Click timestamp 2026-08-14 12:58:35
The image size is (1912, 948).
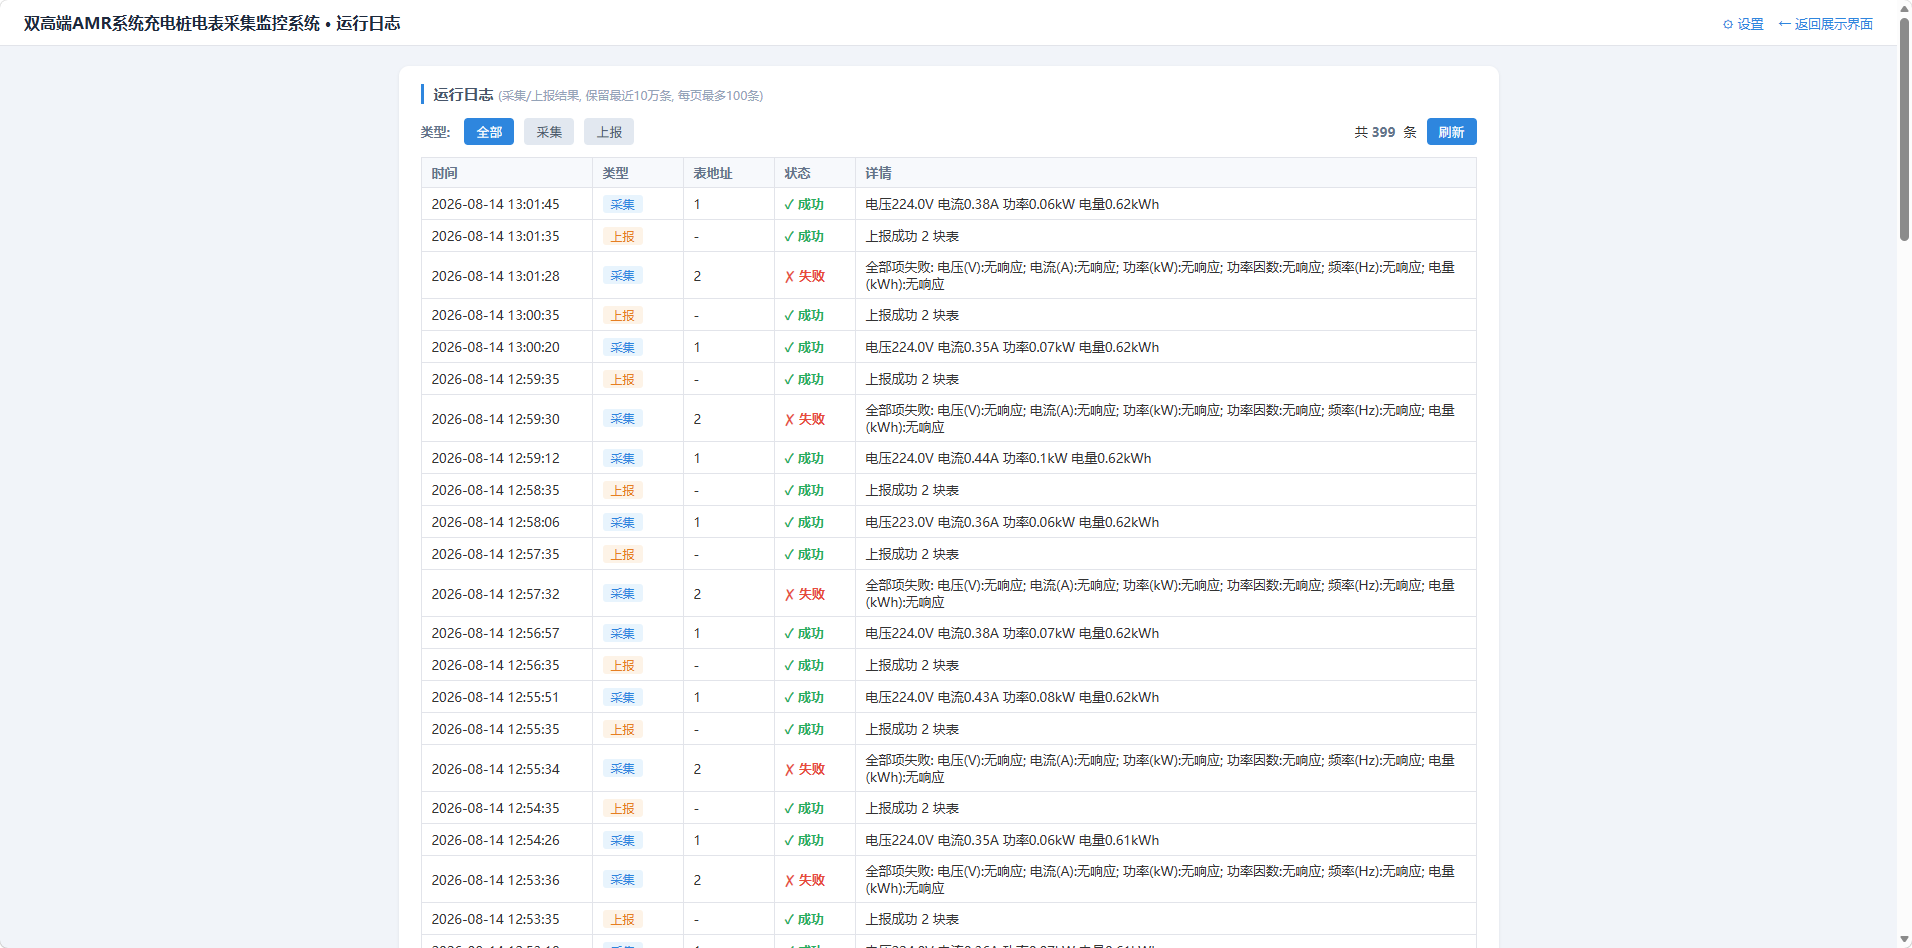point(496,490)
